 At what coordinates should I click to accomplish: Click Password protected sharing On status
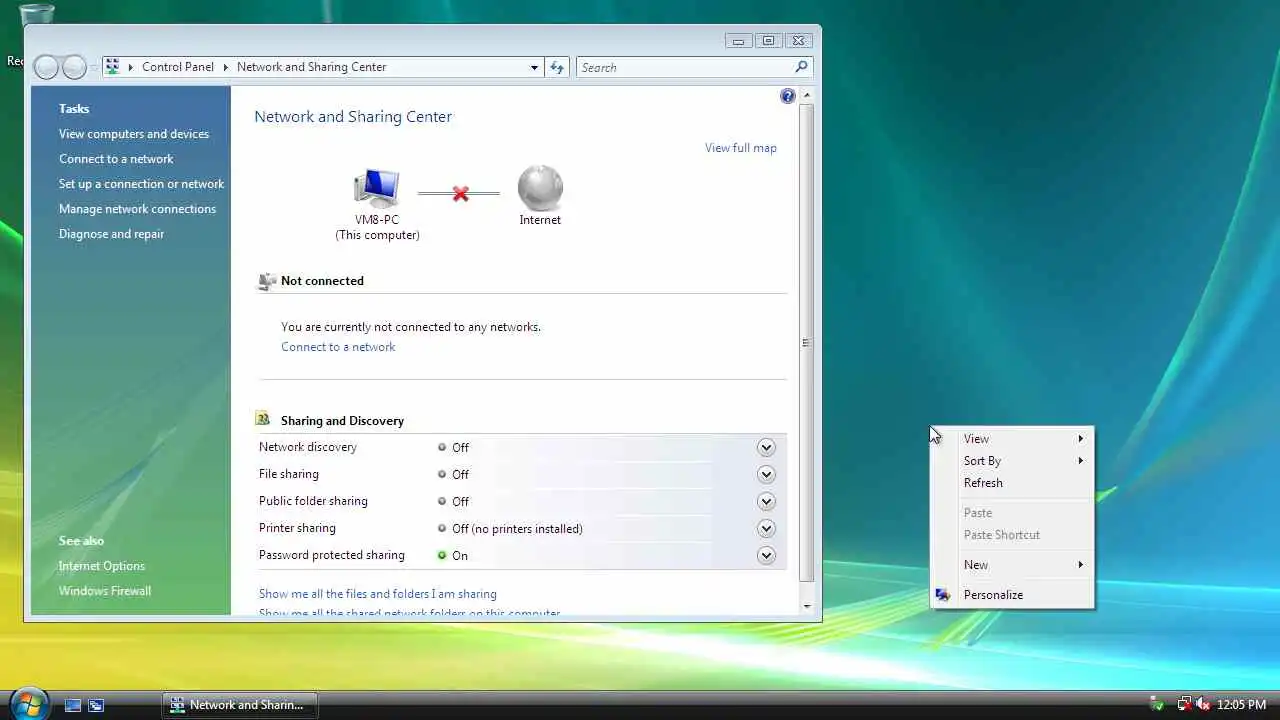[453, 556]
